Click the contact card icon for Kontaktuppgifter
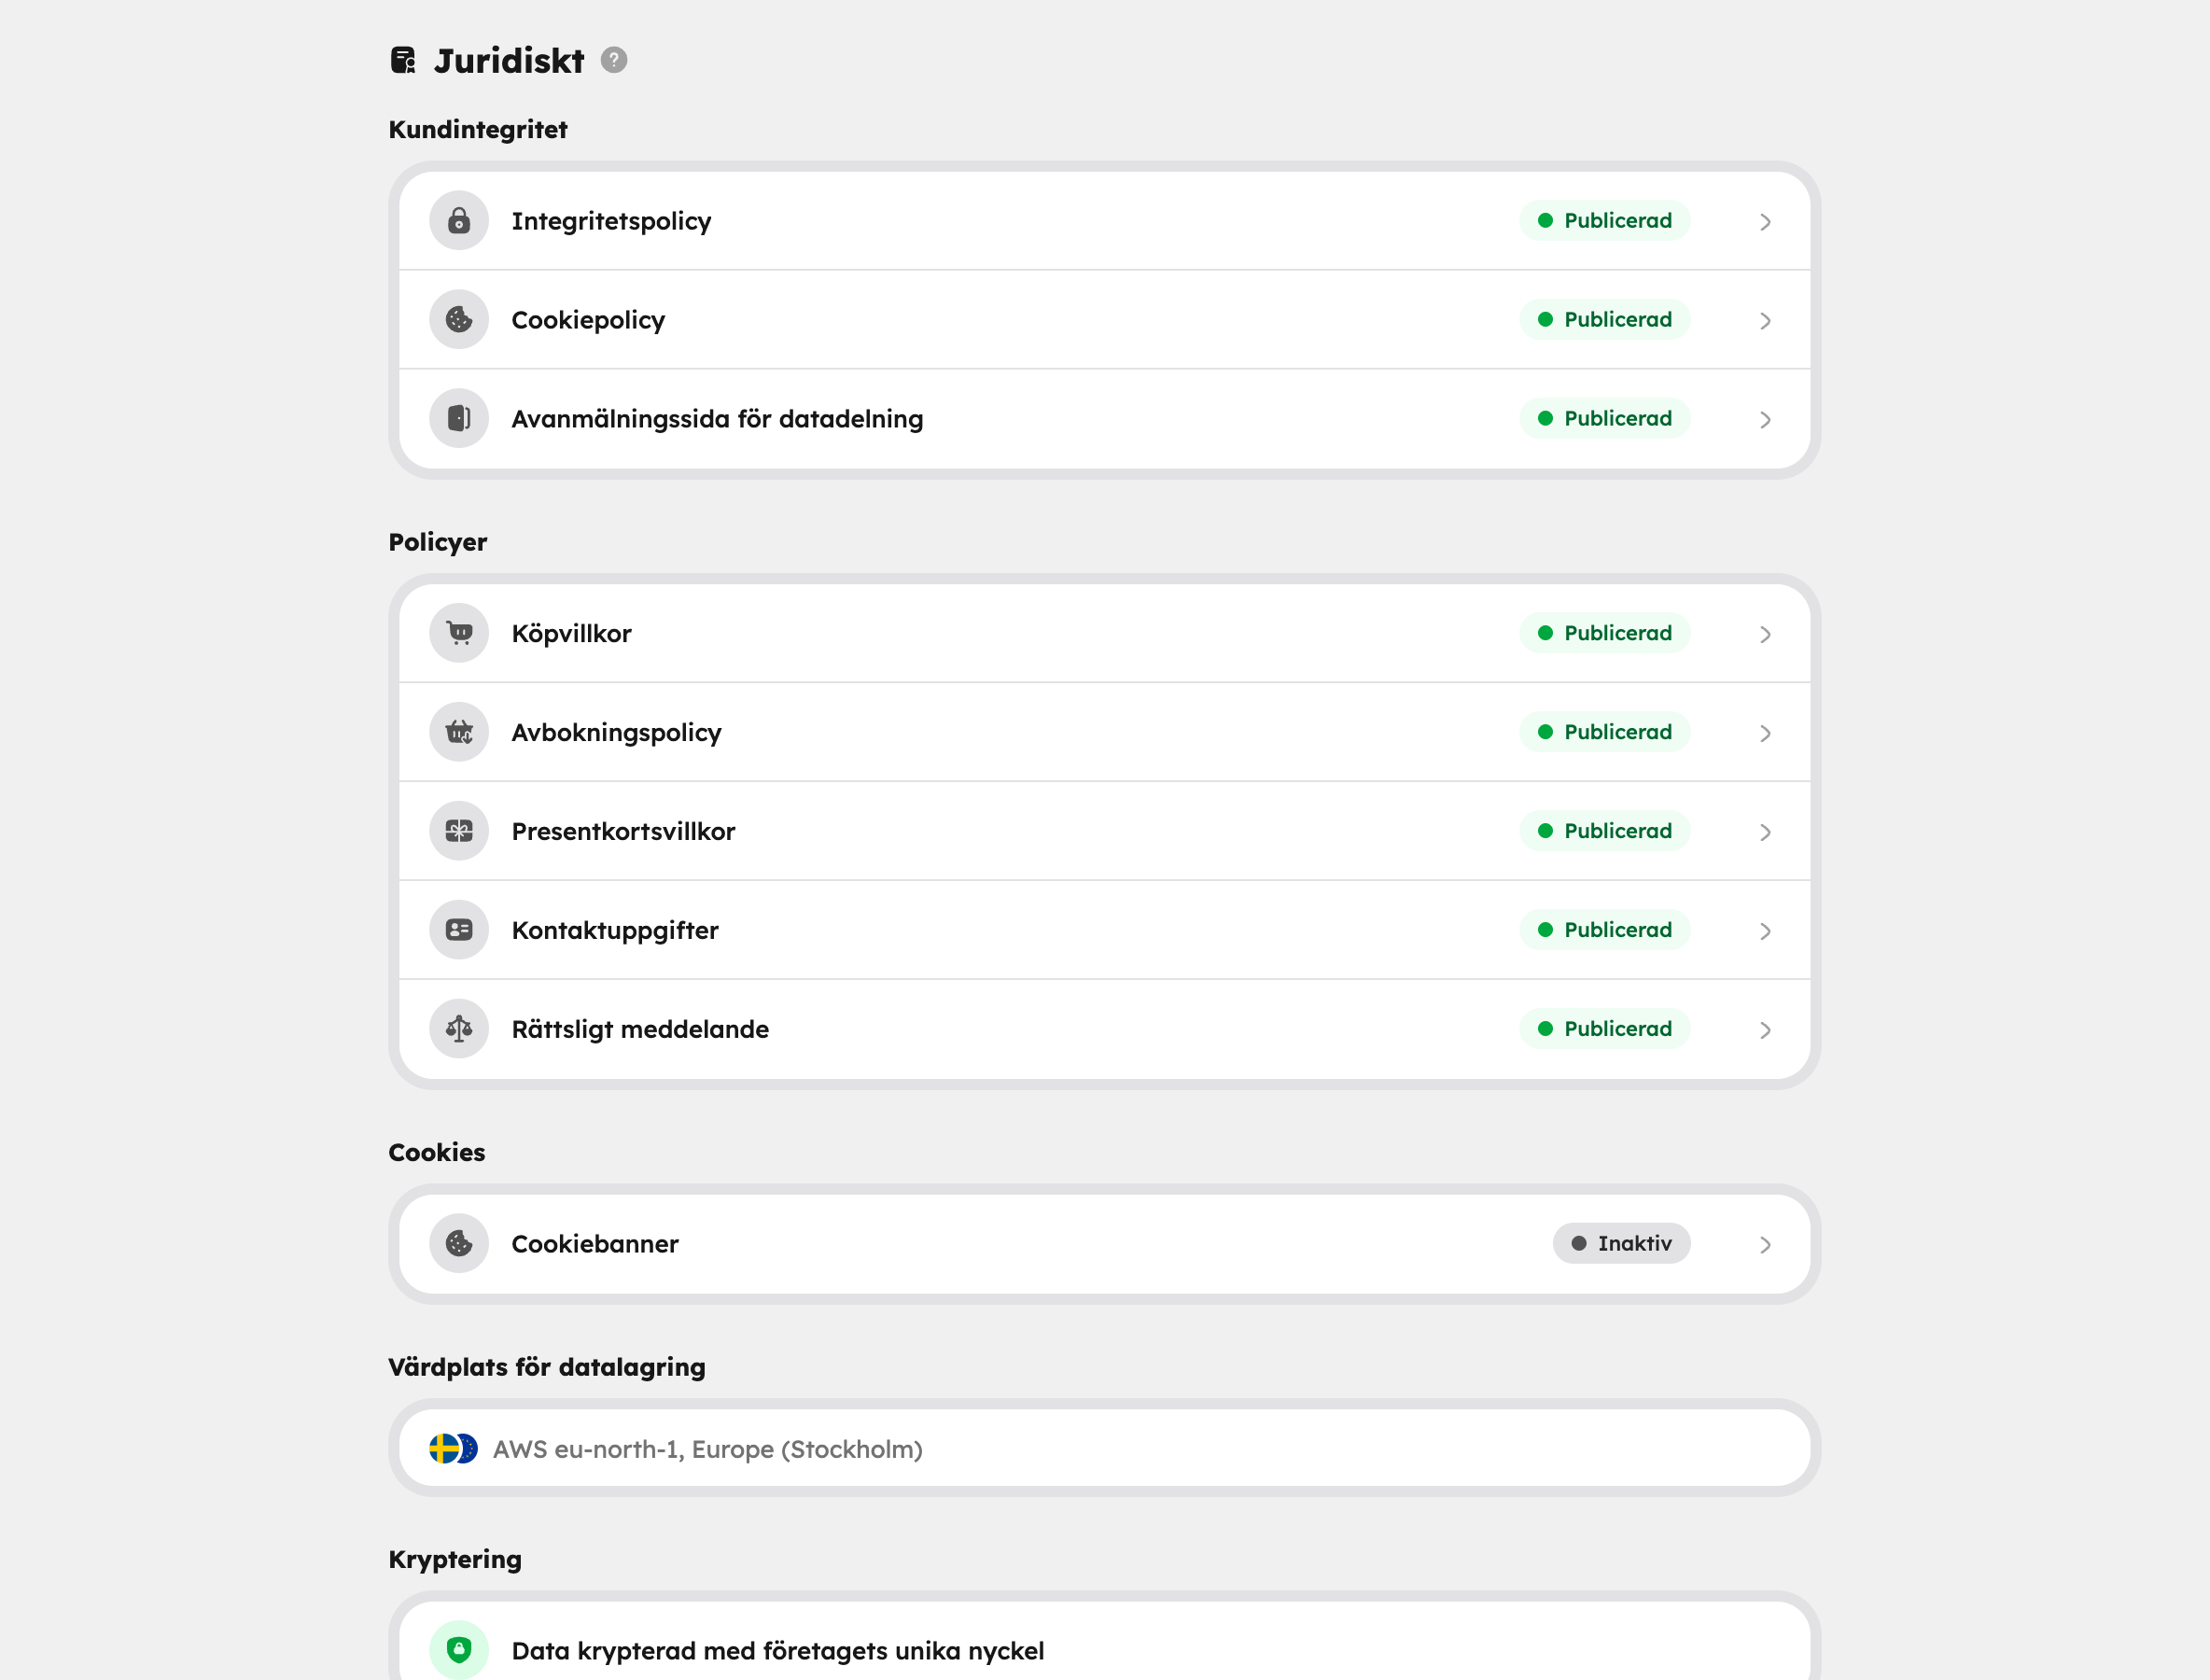 (459, 930)
